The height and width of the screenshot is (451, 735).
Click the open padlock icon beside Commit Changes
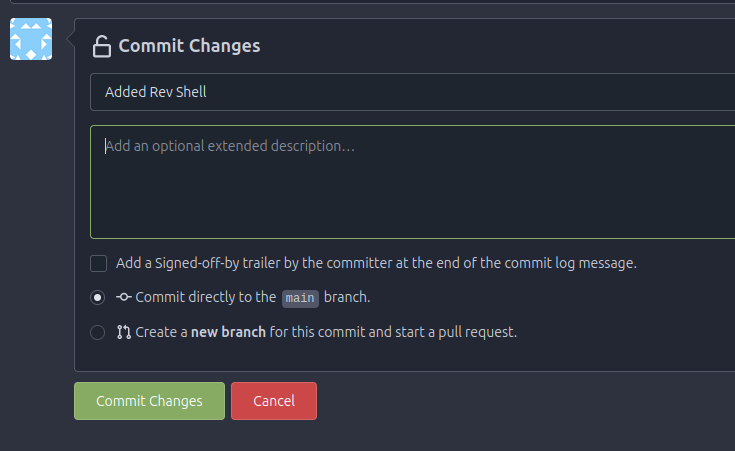[101, 46]
